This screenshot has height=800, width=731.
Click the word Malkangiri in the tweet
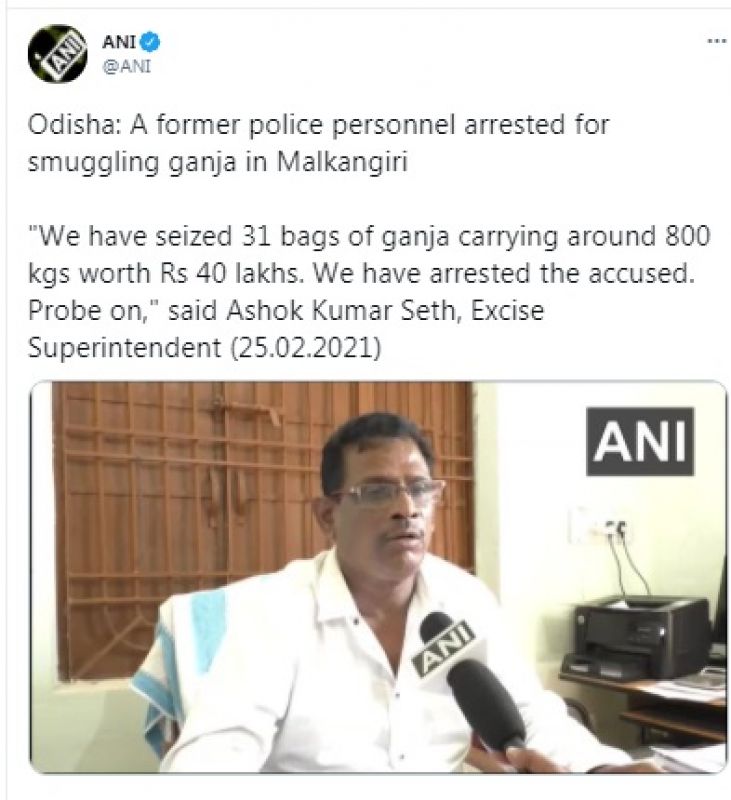342,162
